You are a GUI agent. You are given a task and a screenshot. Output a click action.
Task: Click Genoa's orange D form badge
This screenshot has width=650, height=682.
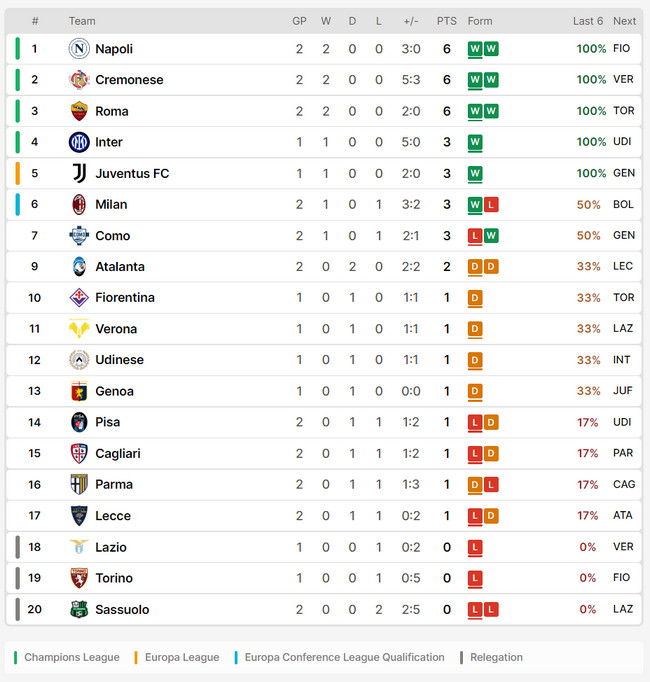tap(475, 391)
